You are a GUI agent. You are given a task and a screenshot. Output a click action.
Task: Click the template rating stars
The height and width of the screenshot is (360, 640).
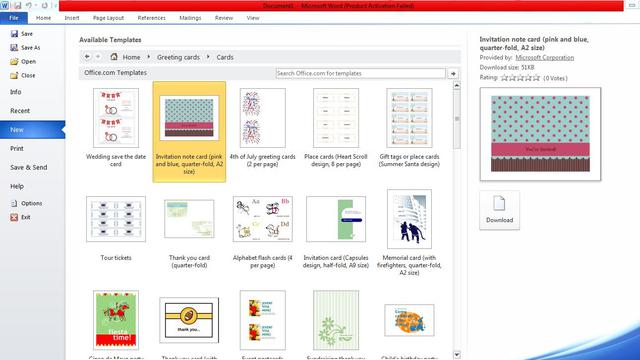520,78
